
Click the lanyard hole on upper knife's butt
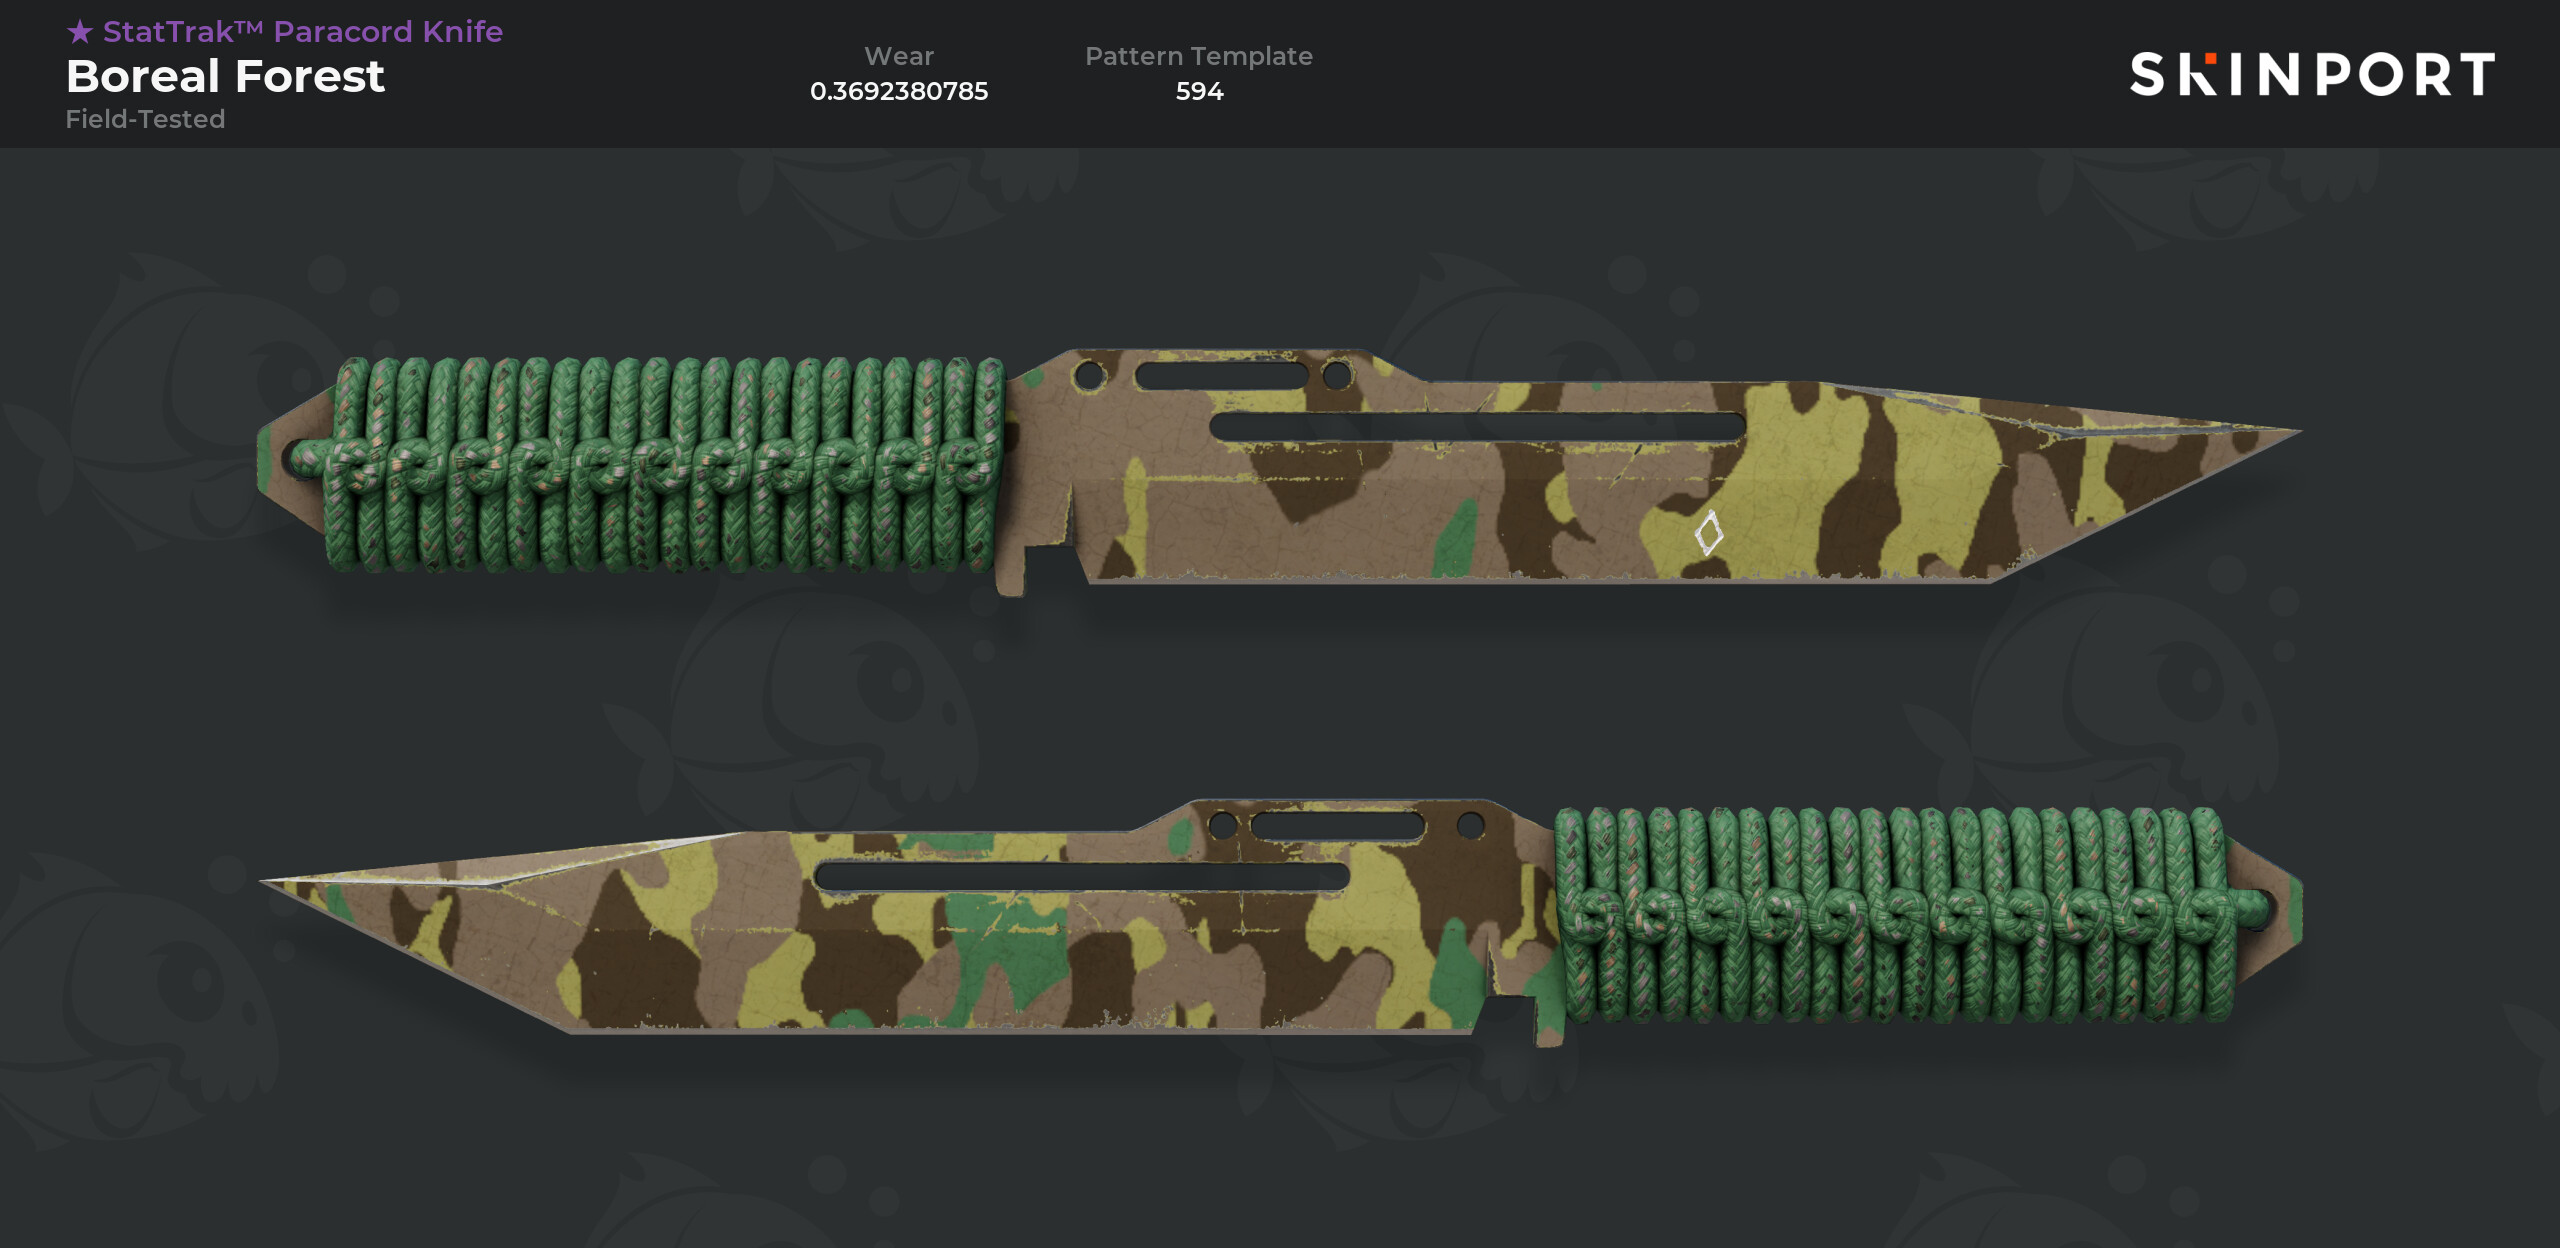tap(300, 458)
